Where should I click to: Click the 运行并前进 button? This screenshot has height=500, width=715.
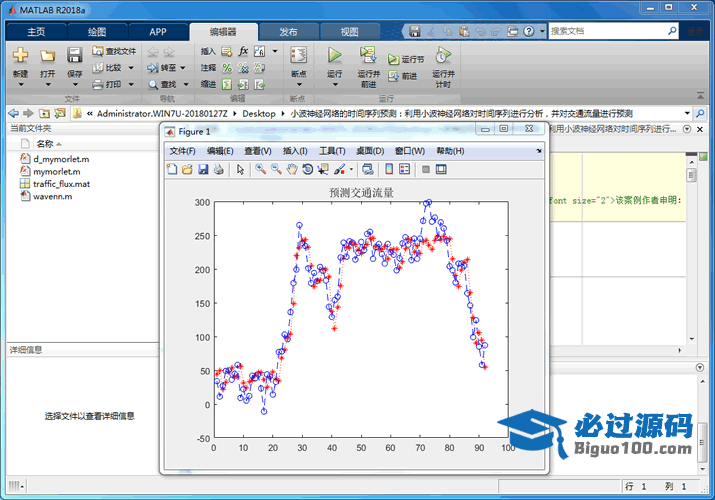(x=368, y=67)
